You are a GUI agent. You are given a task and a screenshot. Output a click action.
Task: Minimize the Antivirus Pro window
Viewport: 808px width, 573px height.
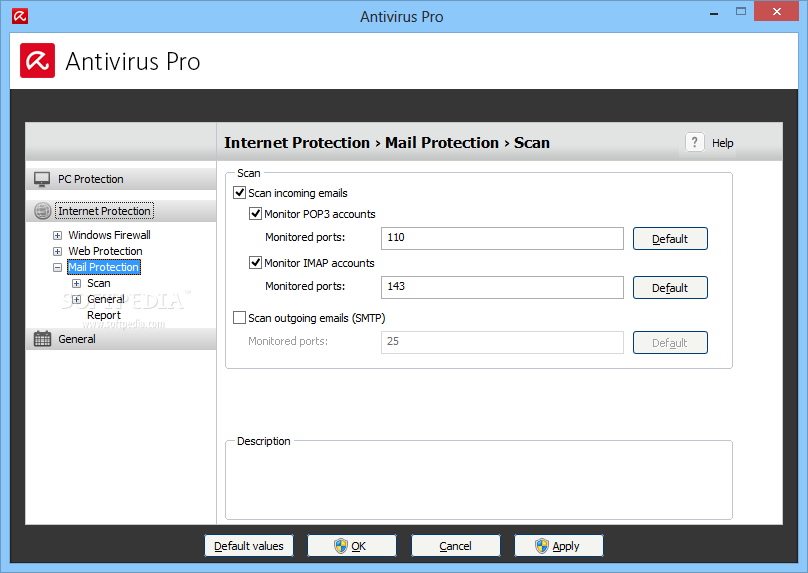point(714,13)
